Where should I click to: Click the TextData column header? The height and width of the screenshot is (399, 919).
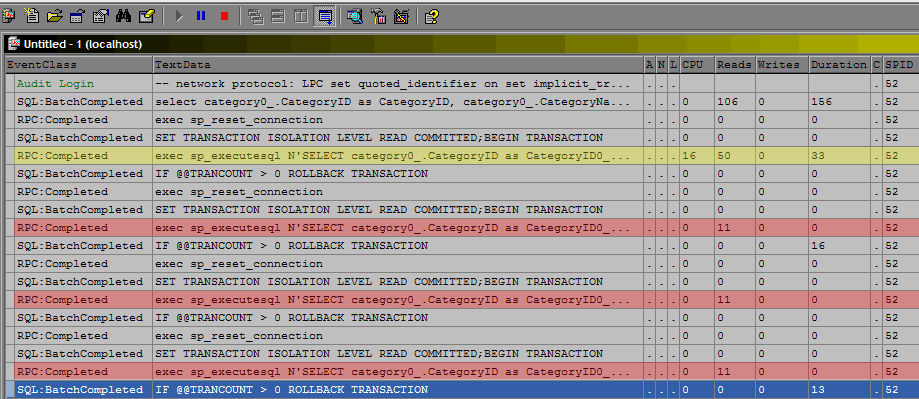click(398, 65)
